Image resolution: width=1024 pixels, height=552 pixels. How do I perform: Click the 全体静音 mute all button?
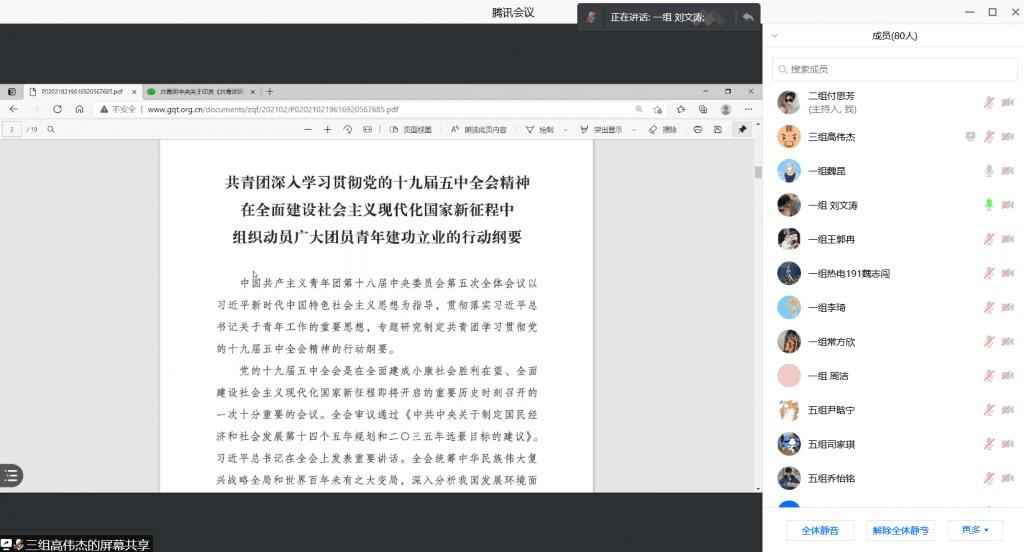820,530
